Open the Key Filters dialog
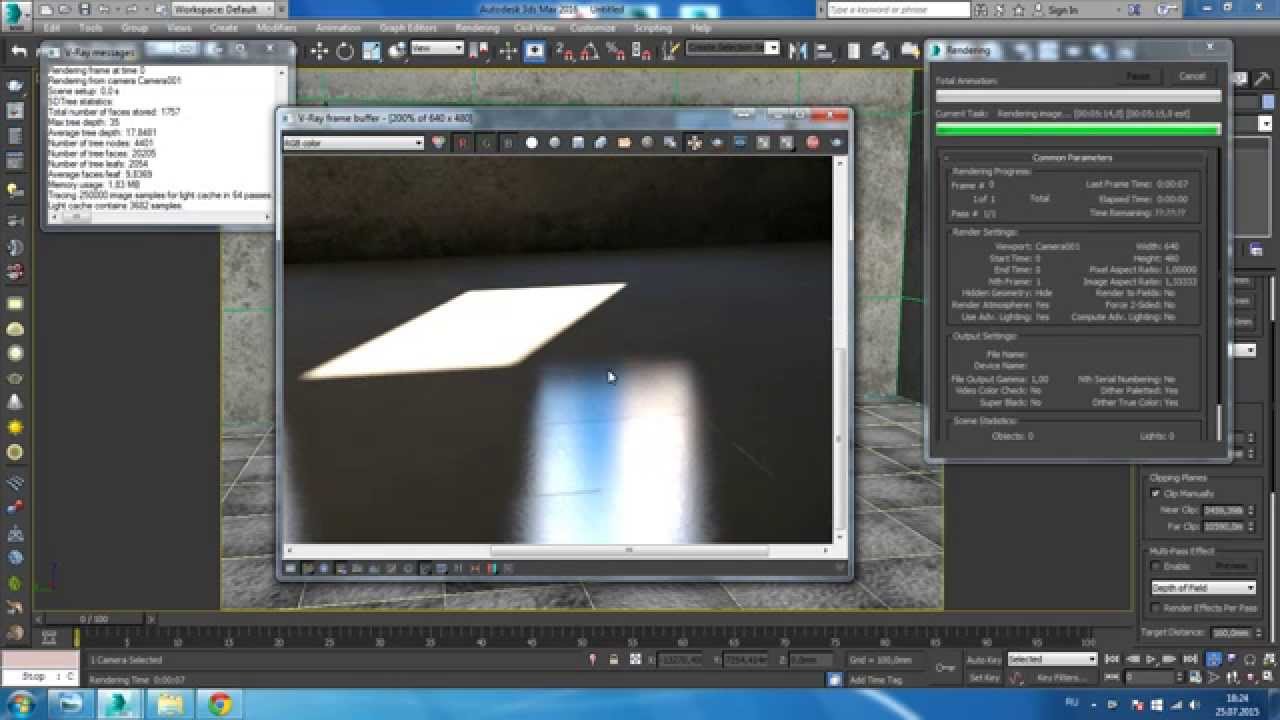1280x720 pixels. coord(1060,678)
